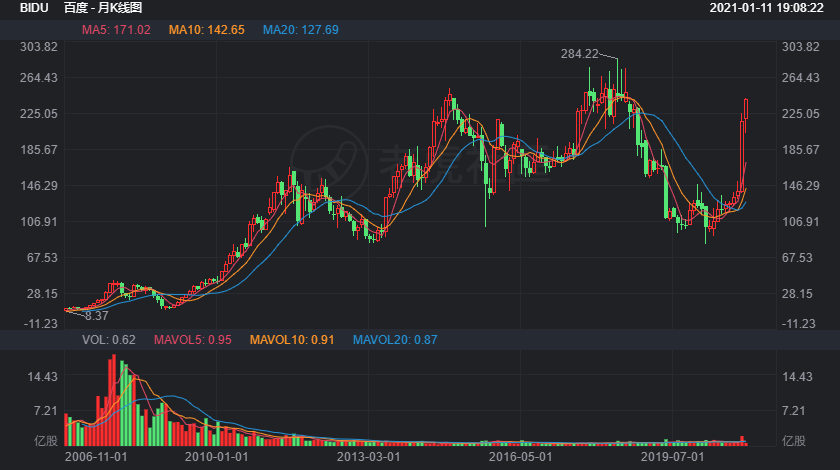Click the left axis -11.23 price label
This screenshot has height=470, width=840.
coord(40,324)
